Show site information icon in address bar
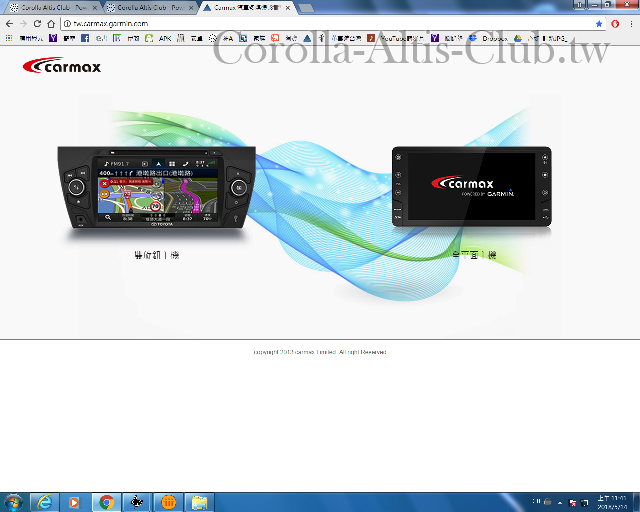Image resolution: width=640 pixels, height=512 pixels. [x=67, y=24]
